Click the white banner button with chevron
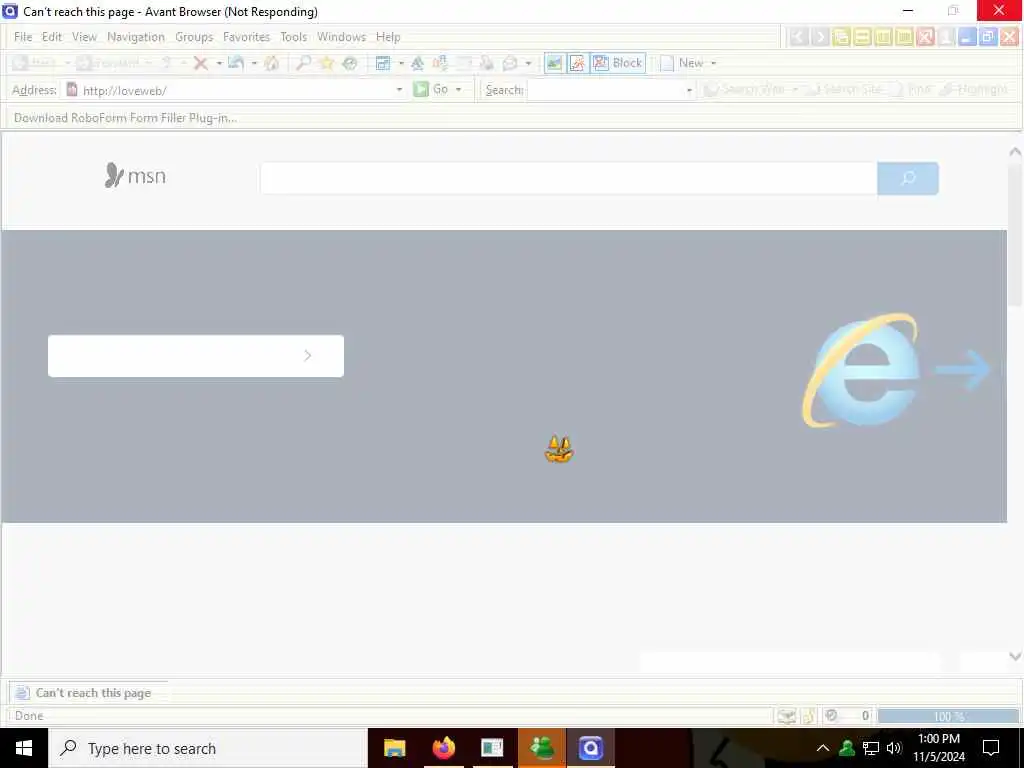Image resolution: width=1024 pixels, height=768 pixels. click(x=196, y=356)
